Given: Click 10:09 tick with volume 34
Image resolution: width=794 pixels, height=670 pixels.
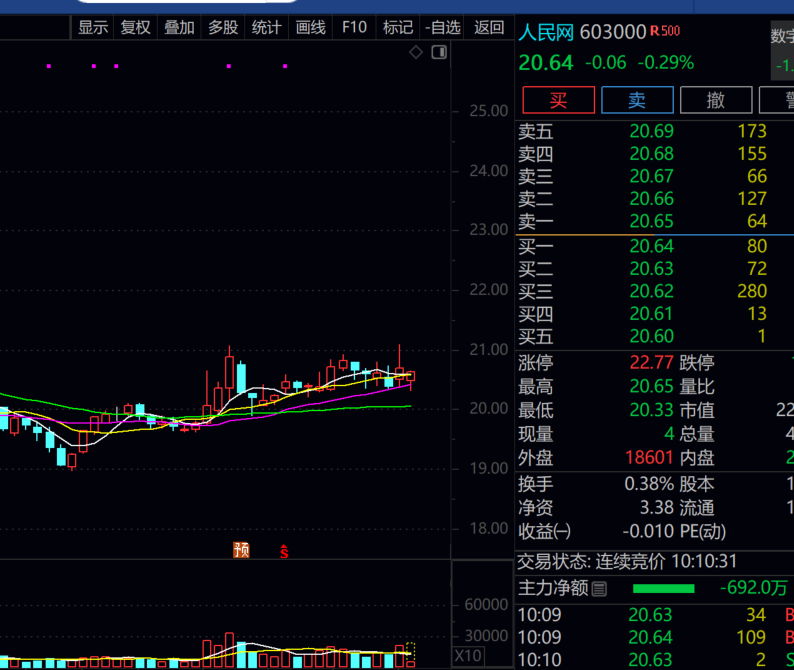Looking at the screenshot, I should [655, 615].
